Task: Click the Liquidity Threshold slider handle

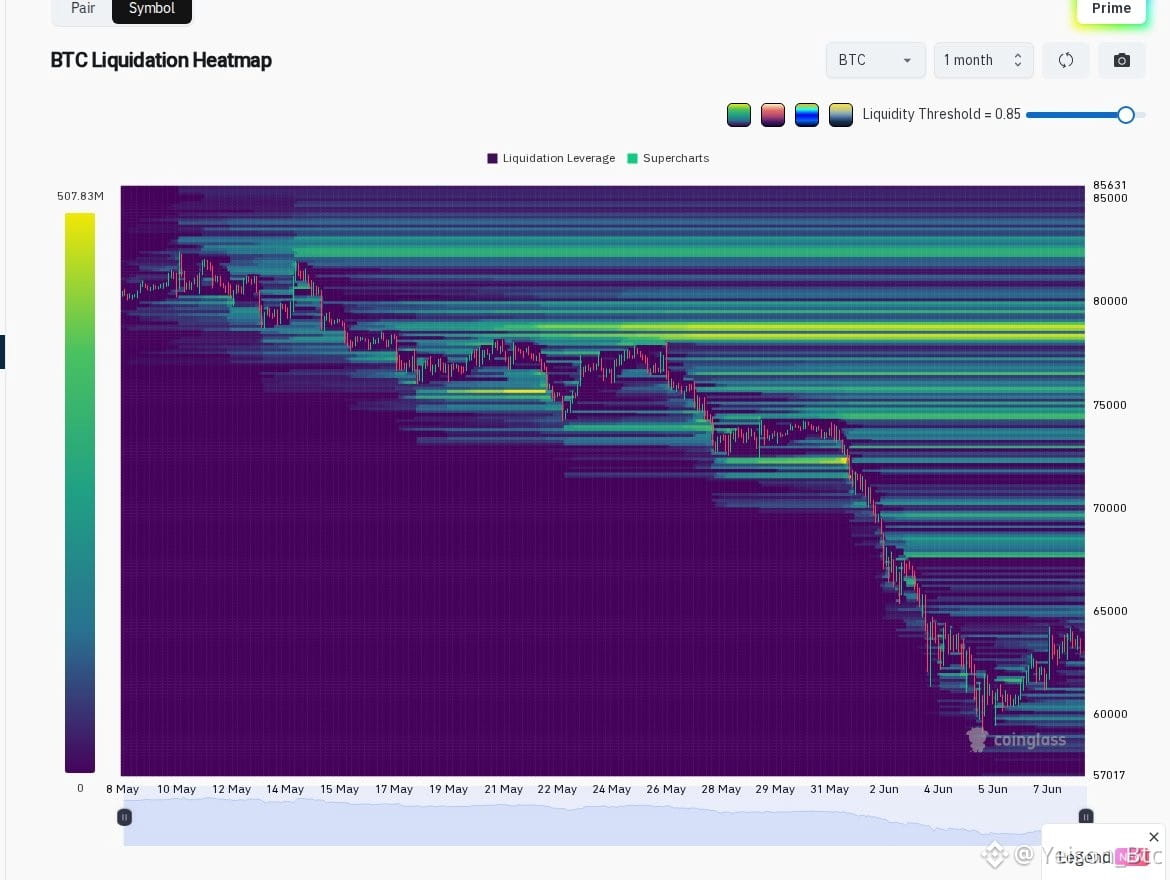Action: [1126, 115]
